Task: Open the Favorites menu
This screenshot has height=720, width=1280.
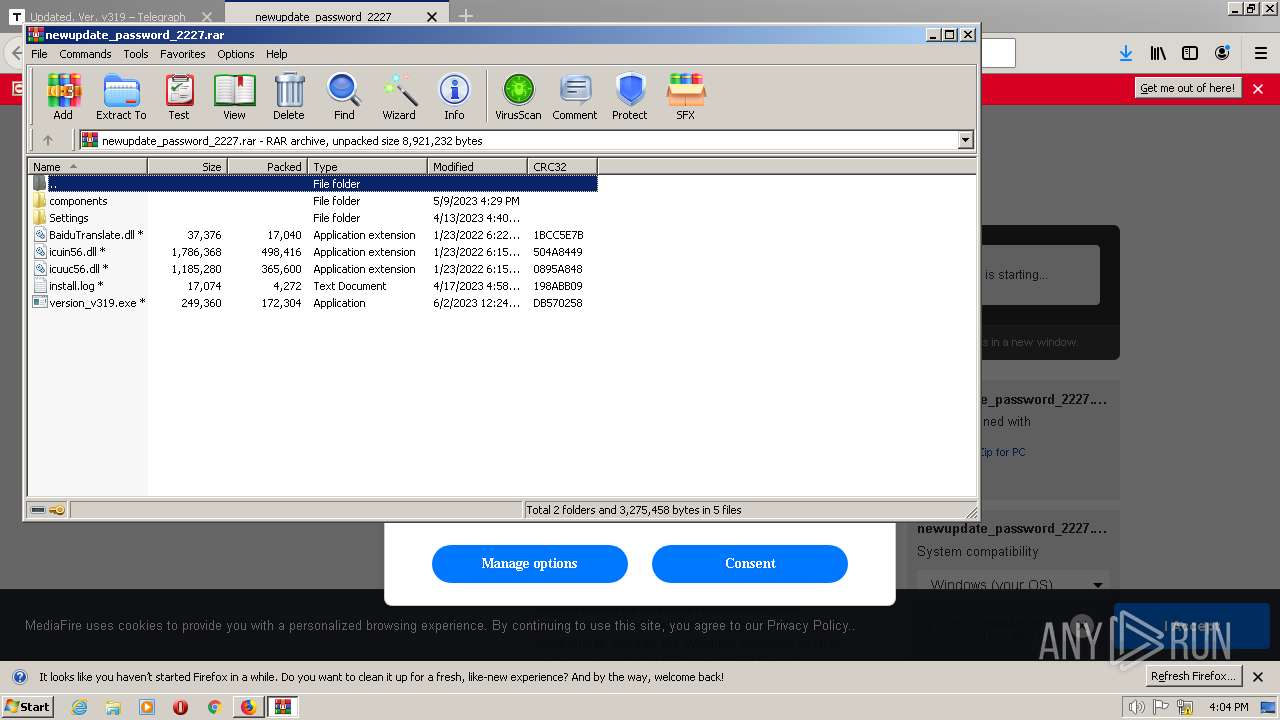Action: 183,54
